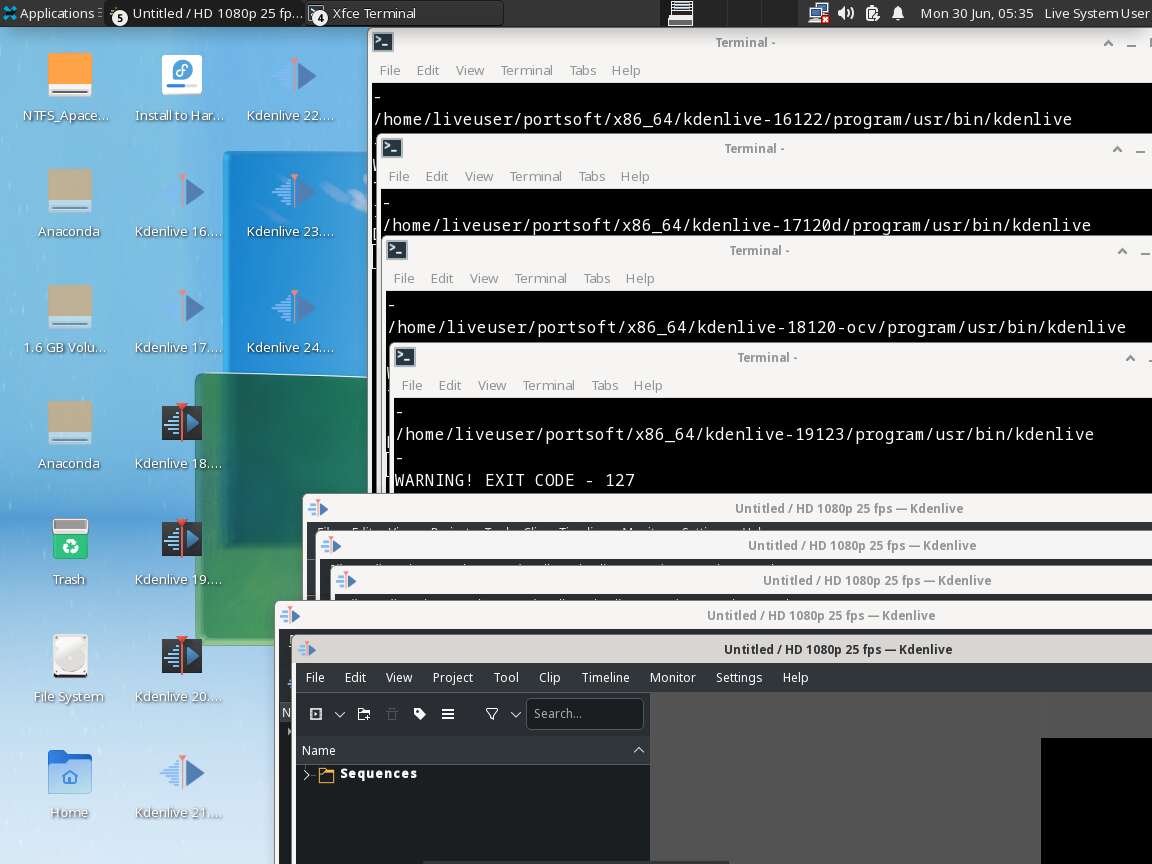Image resolution: width=1152 pixels, height=864 pixels.
Task: Expand the Sequences folder tree arrow
Action: click(x=307, y=774)
